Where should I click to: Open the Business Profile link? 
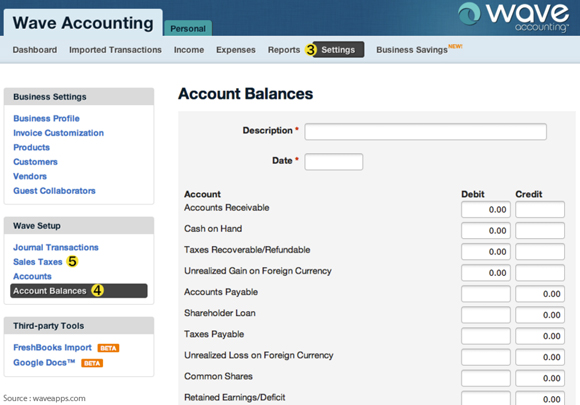pyautogui.click(x=46, y=118)
